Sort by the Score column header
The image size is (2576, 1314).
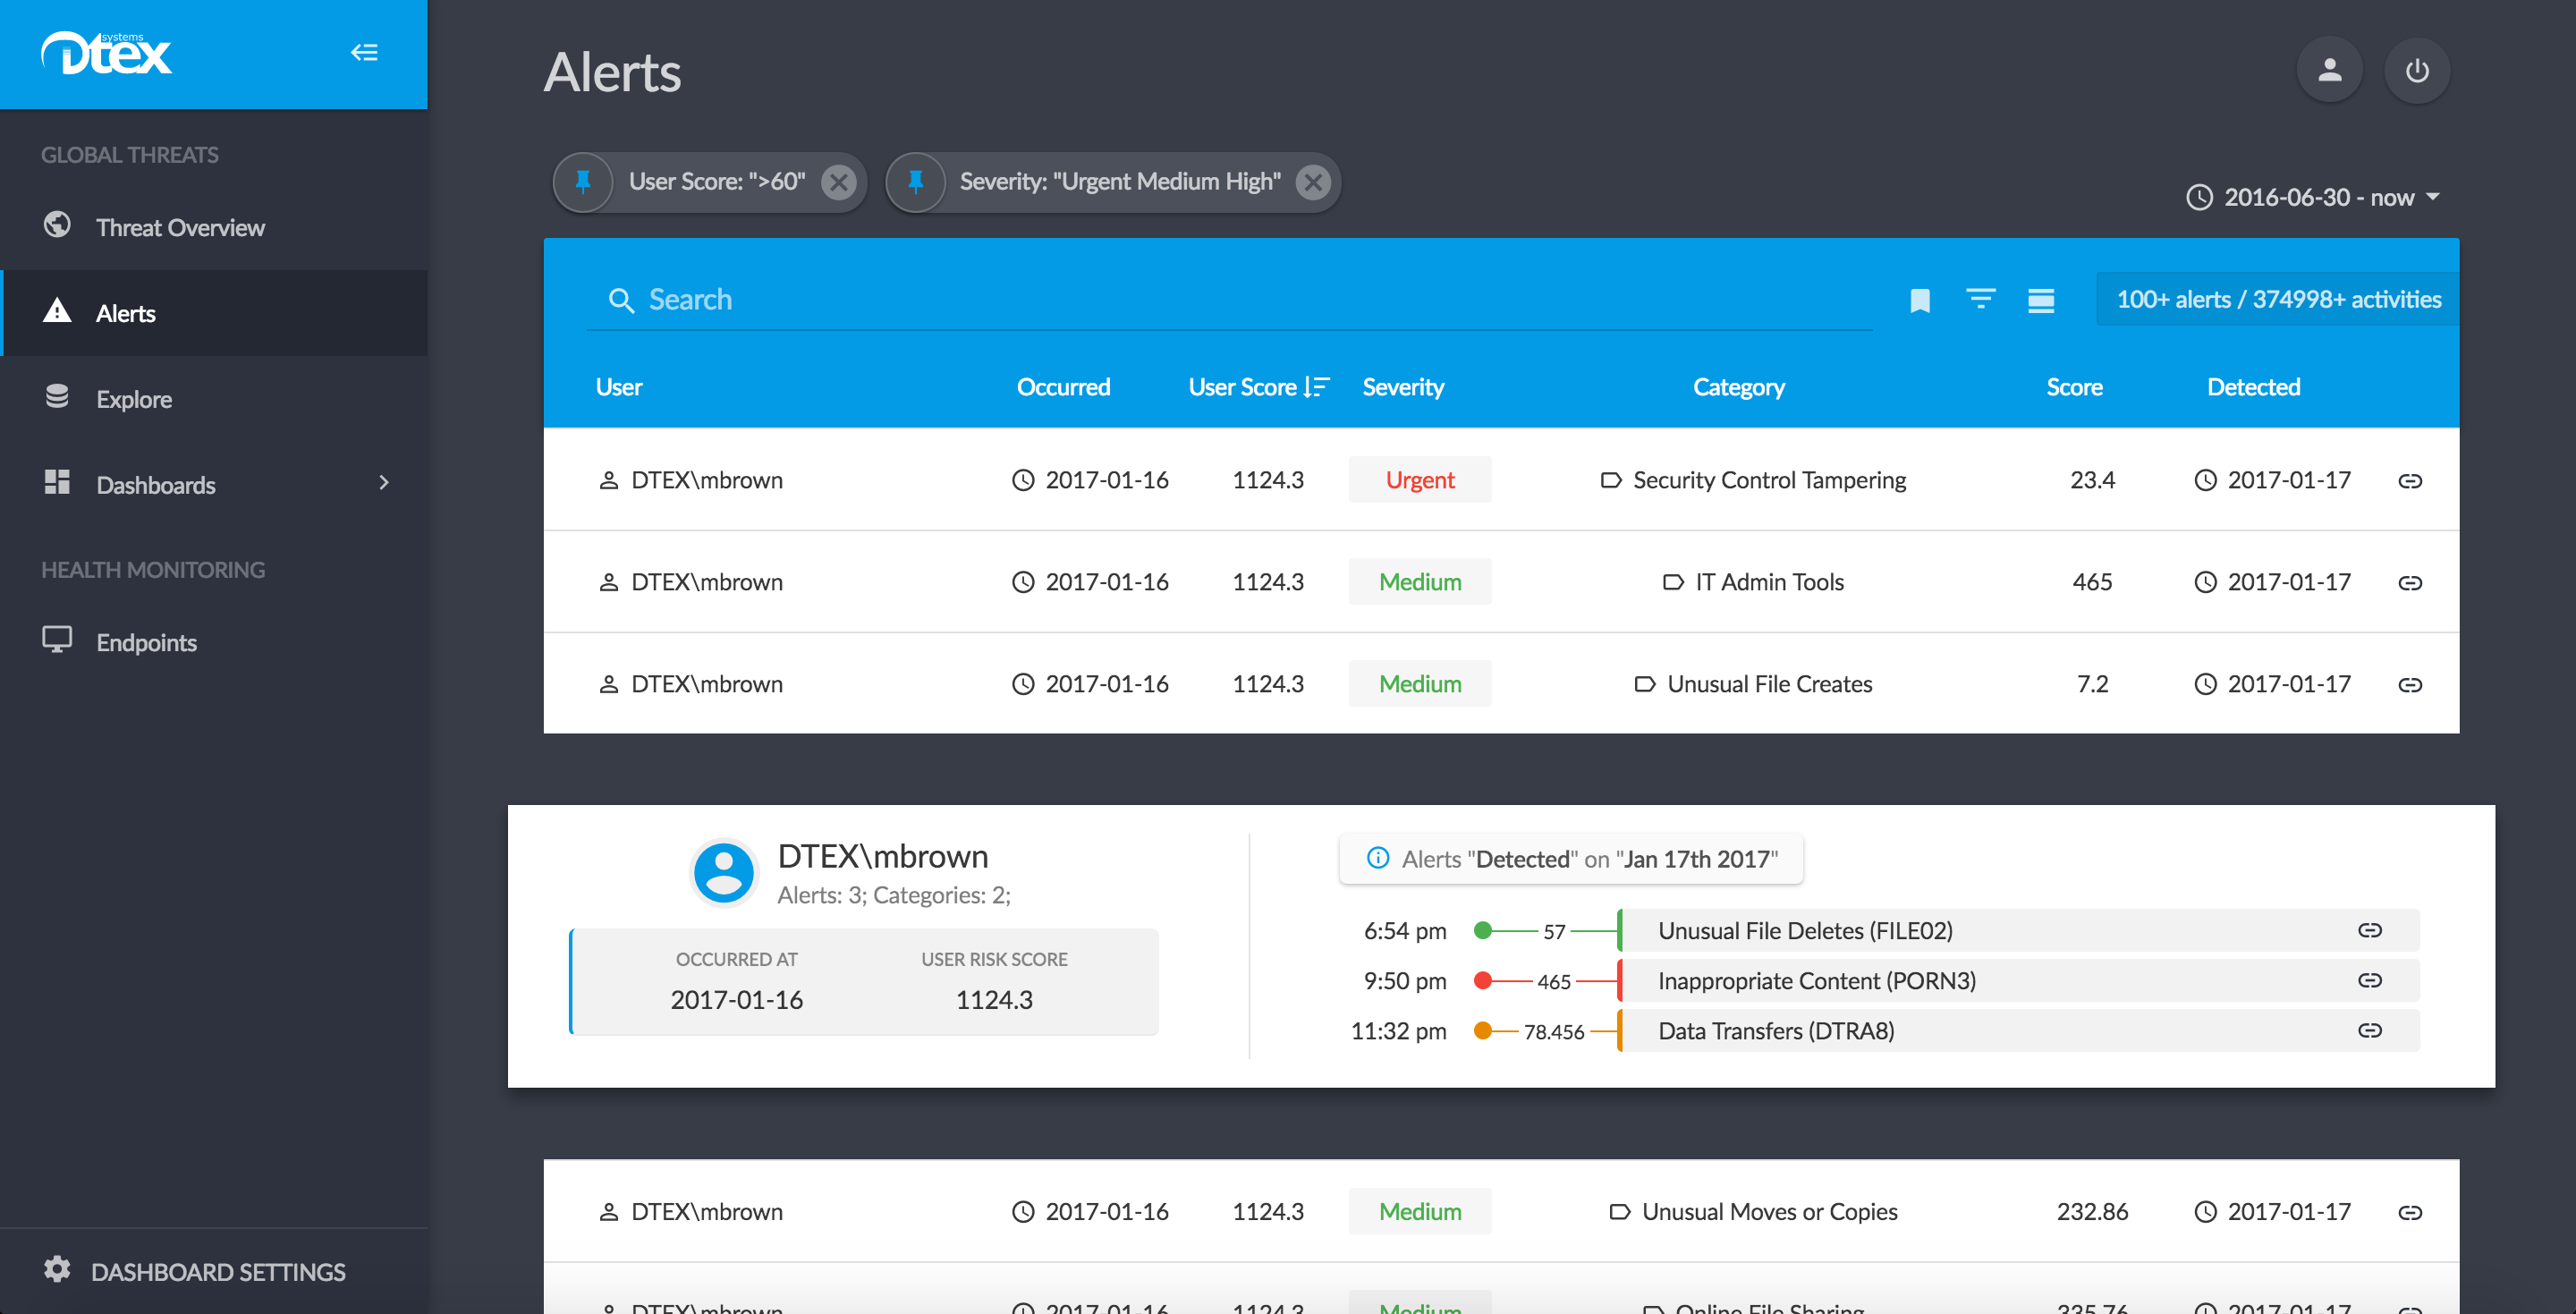pos(2074,387)
